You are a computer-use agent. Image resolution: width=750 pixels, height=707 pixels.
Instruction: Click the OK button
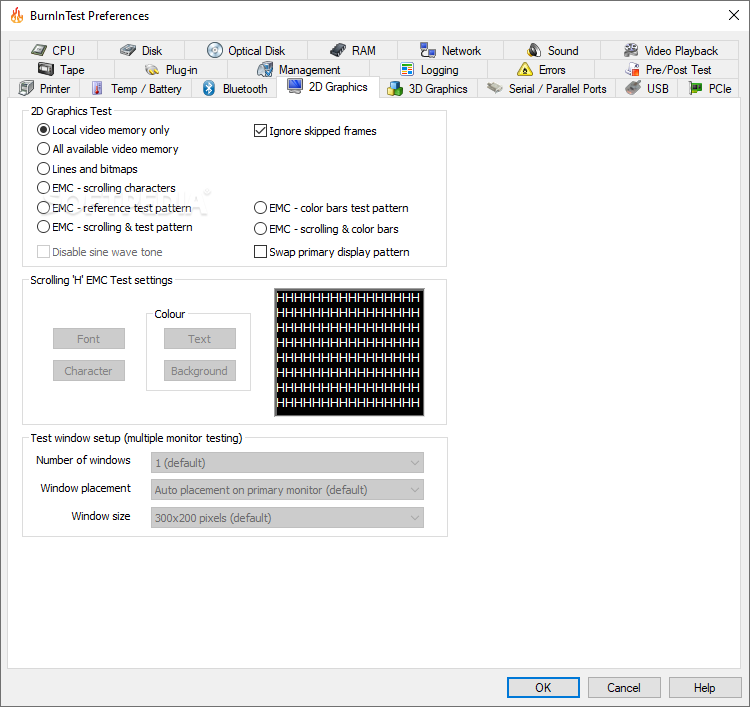[543, 687]
